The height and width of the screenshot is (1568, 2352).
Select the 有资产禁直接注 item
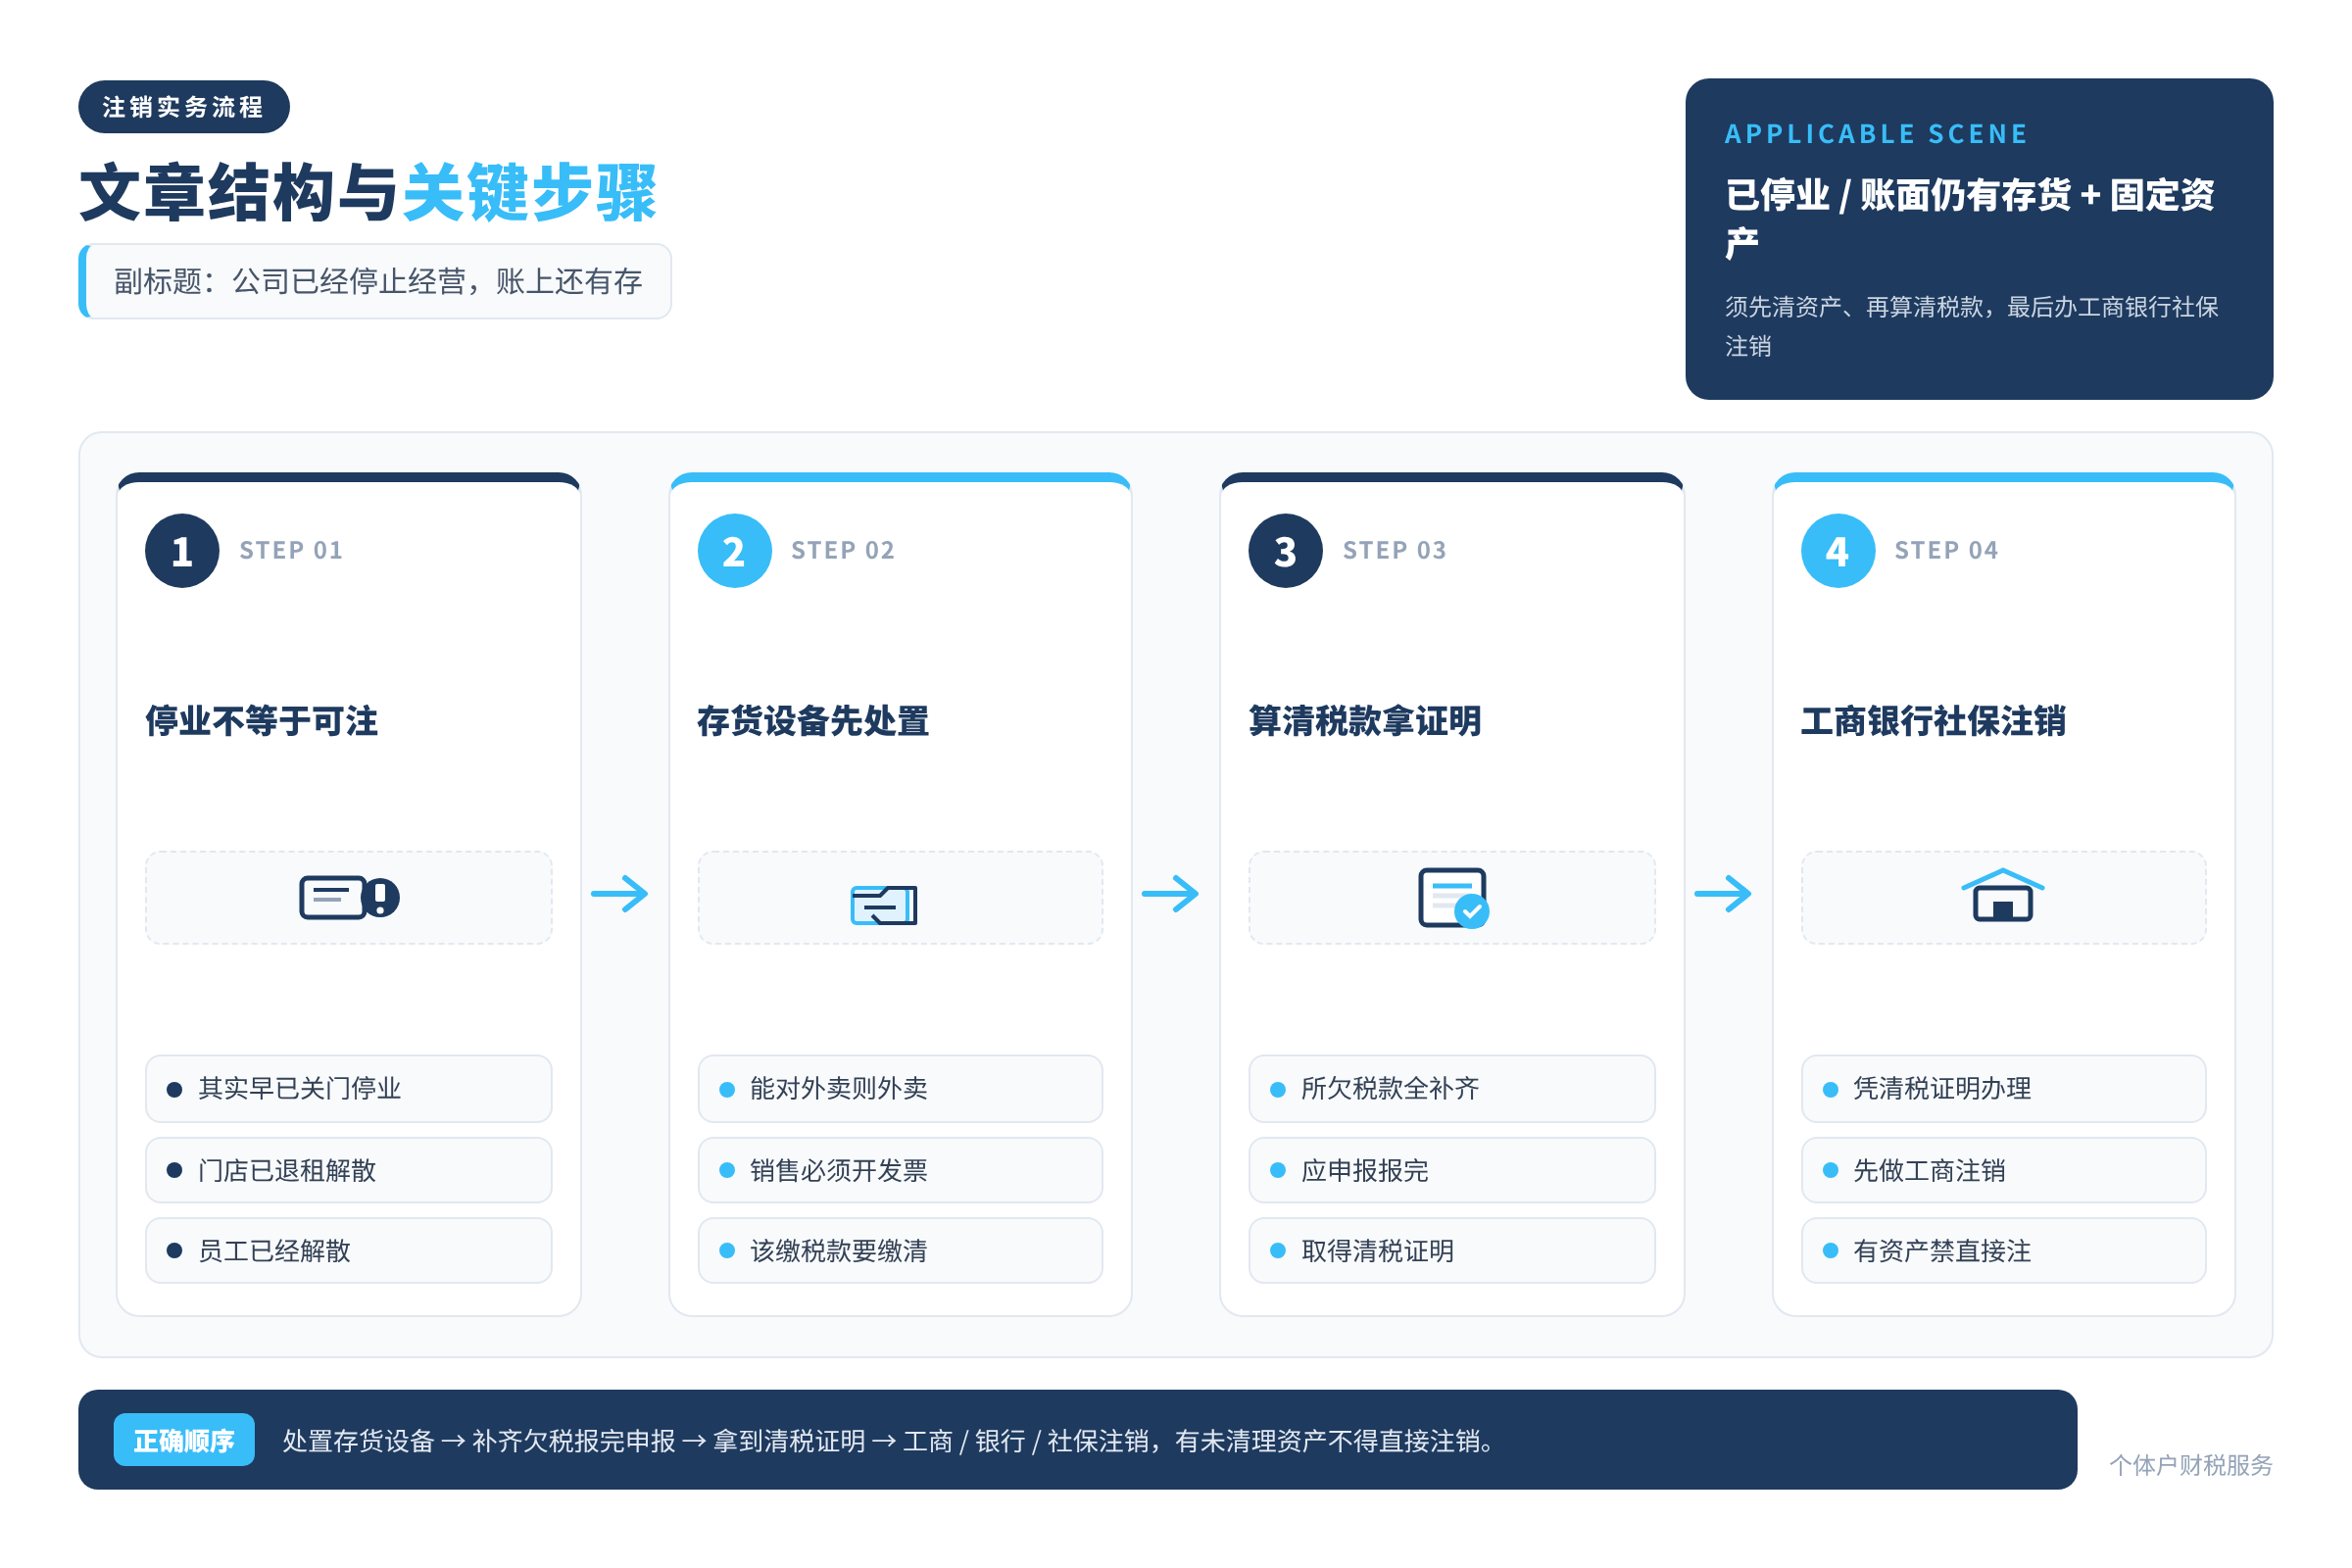[2003, 1250]
